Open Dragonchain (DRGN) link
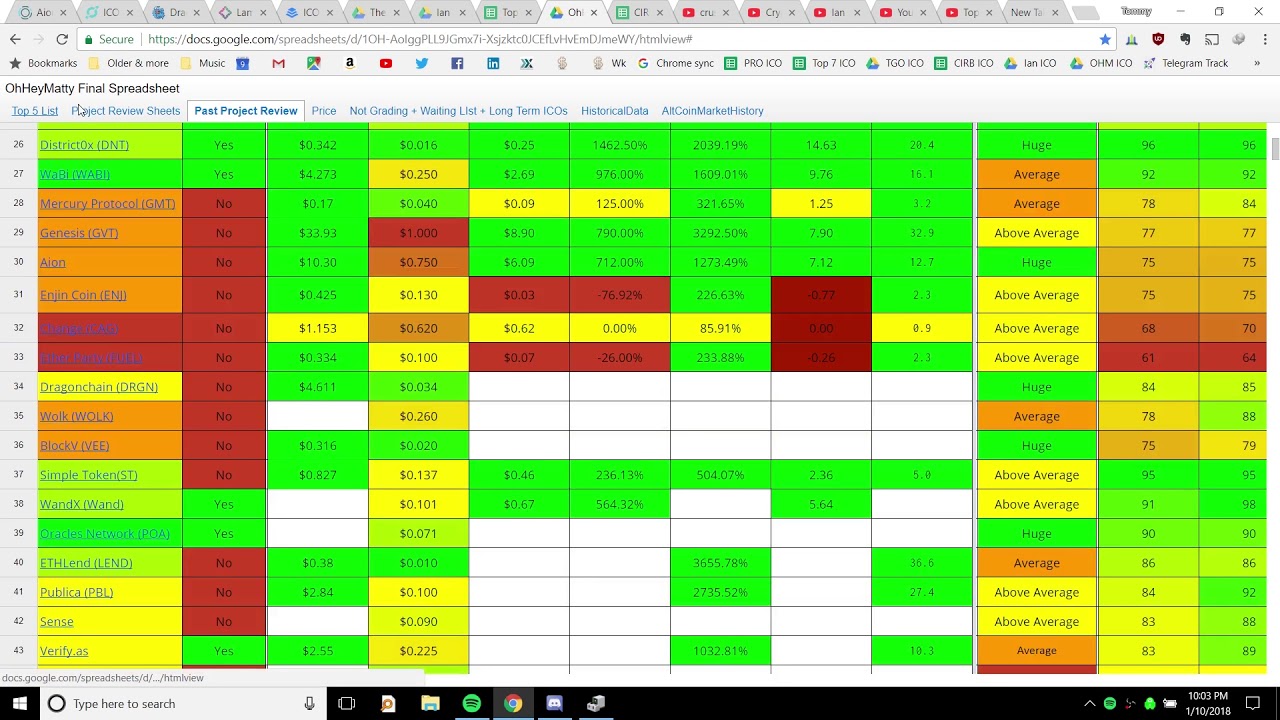The width and height of the screenshot is (1280, 720). [x=99, y=387]
